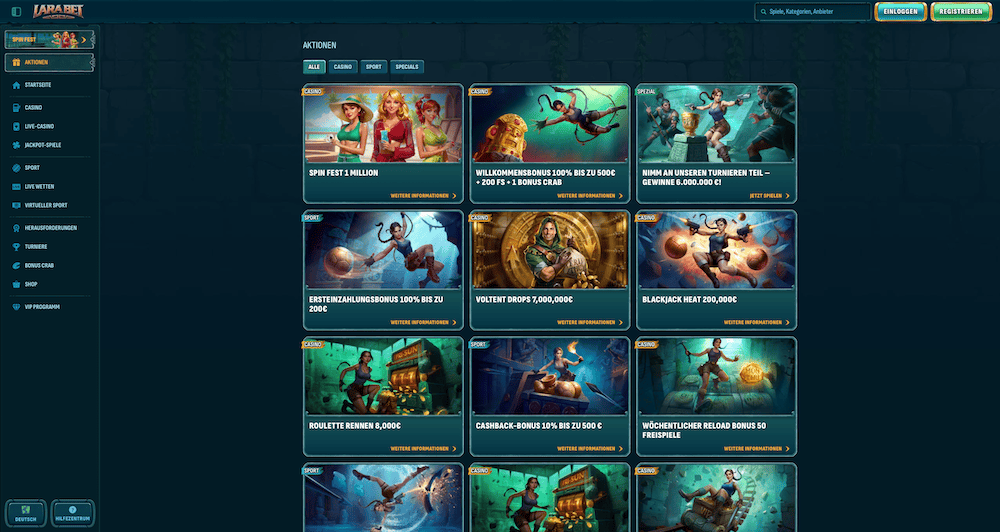Focus the Spiele, Kategorien, Anbieter search field
Image resolution: width=1000 pixels, height=532 pixels.
point(817,12)
